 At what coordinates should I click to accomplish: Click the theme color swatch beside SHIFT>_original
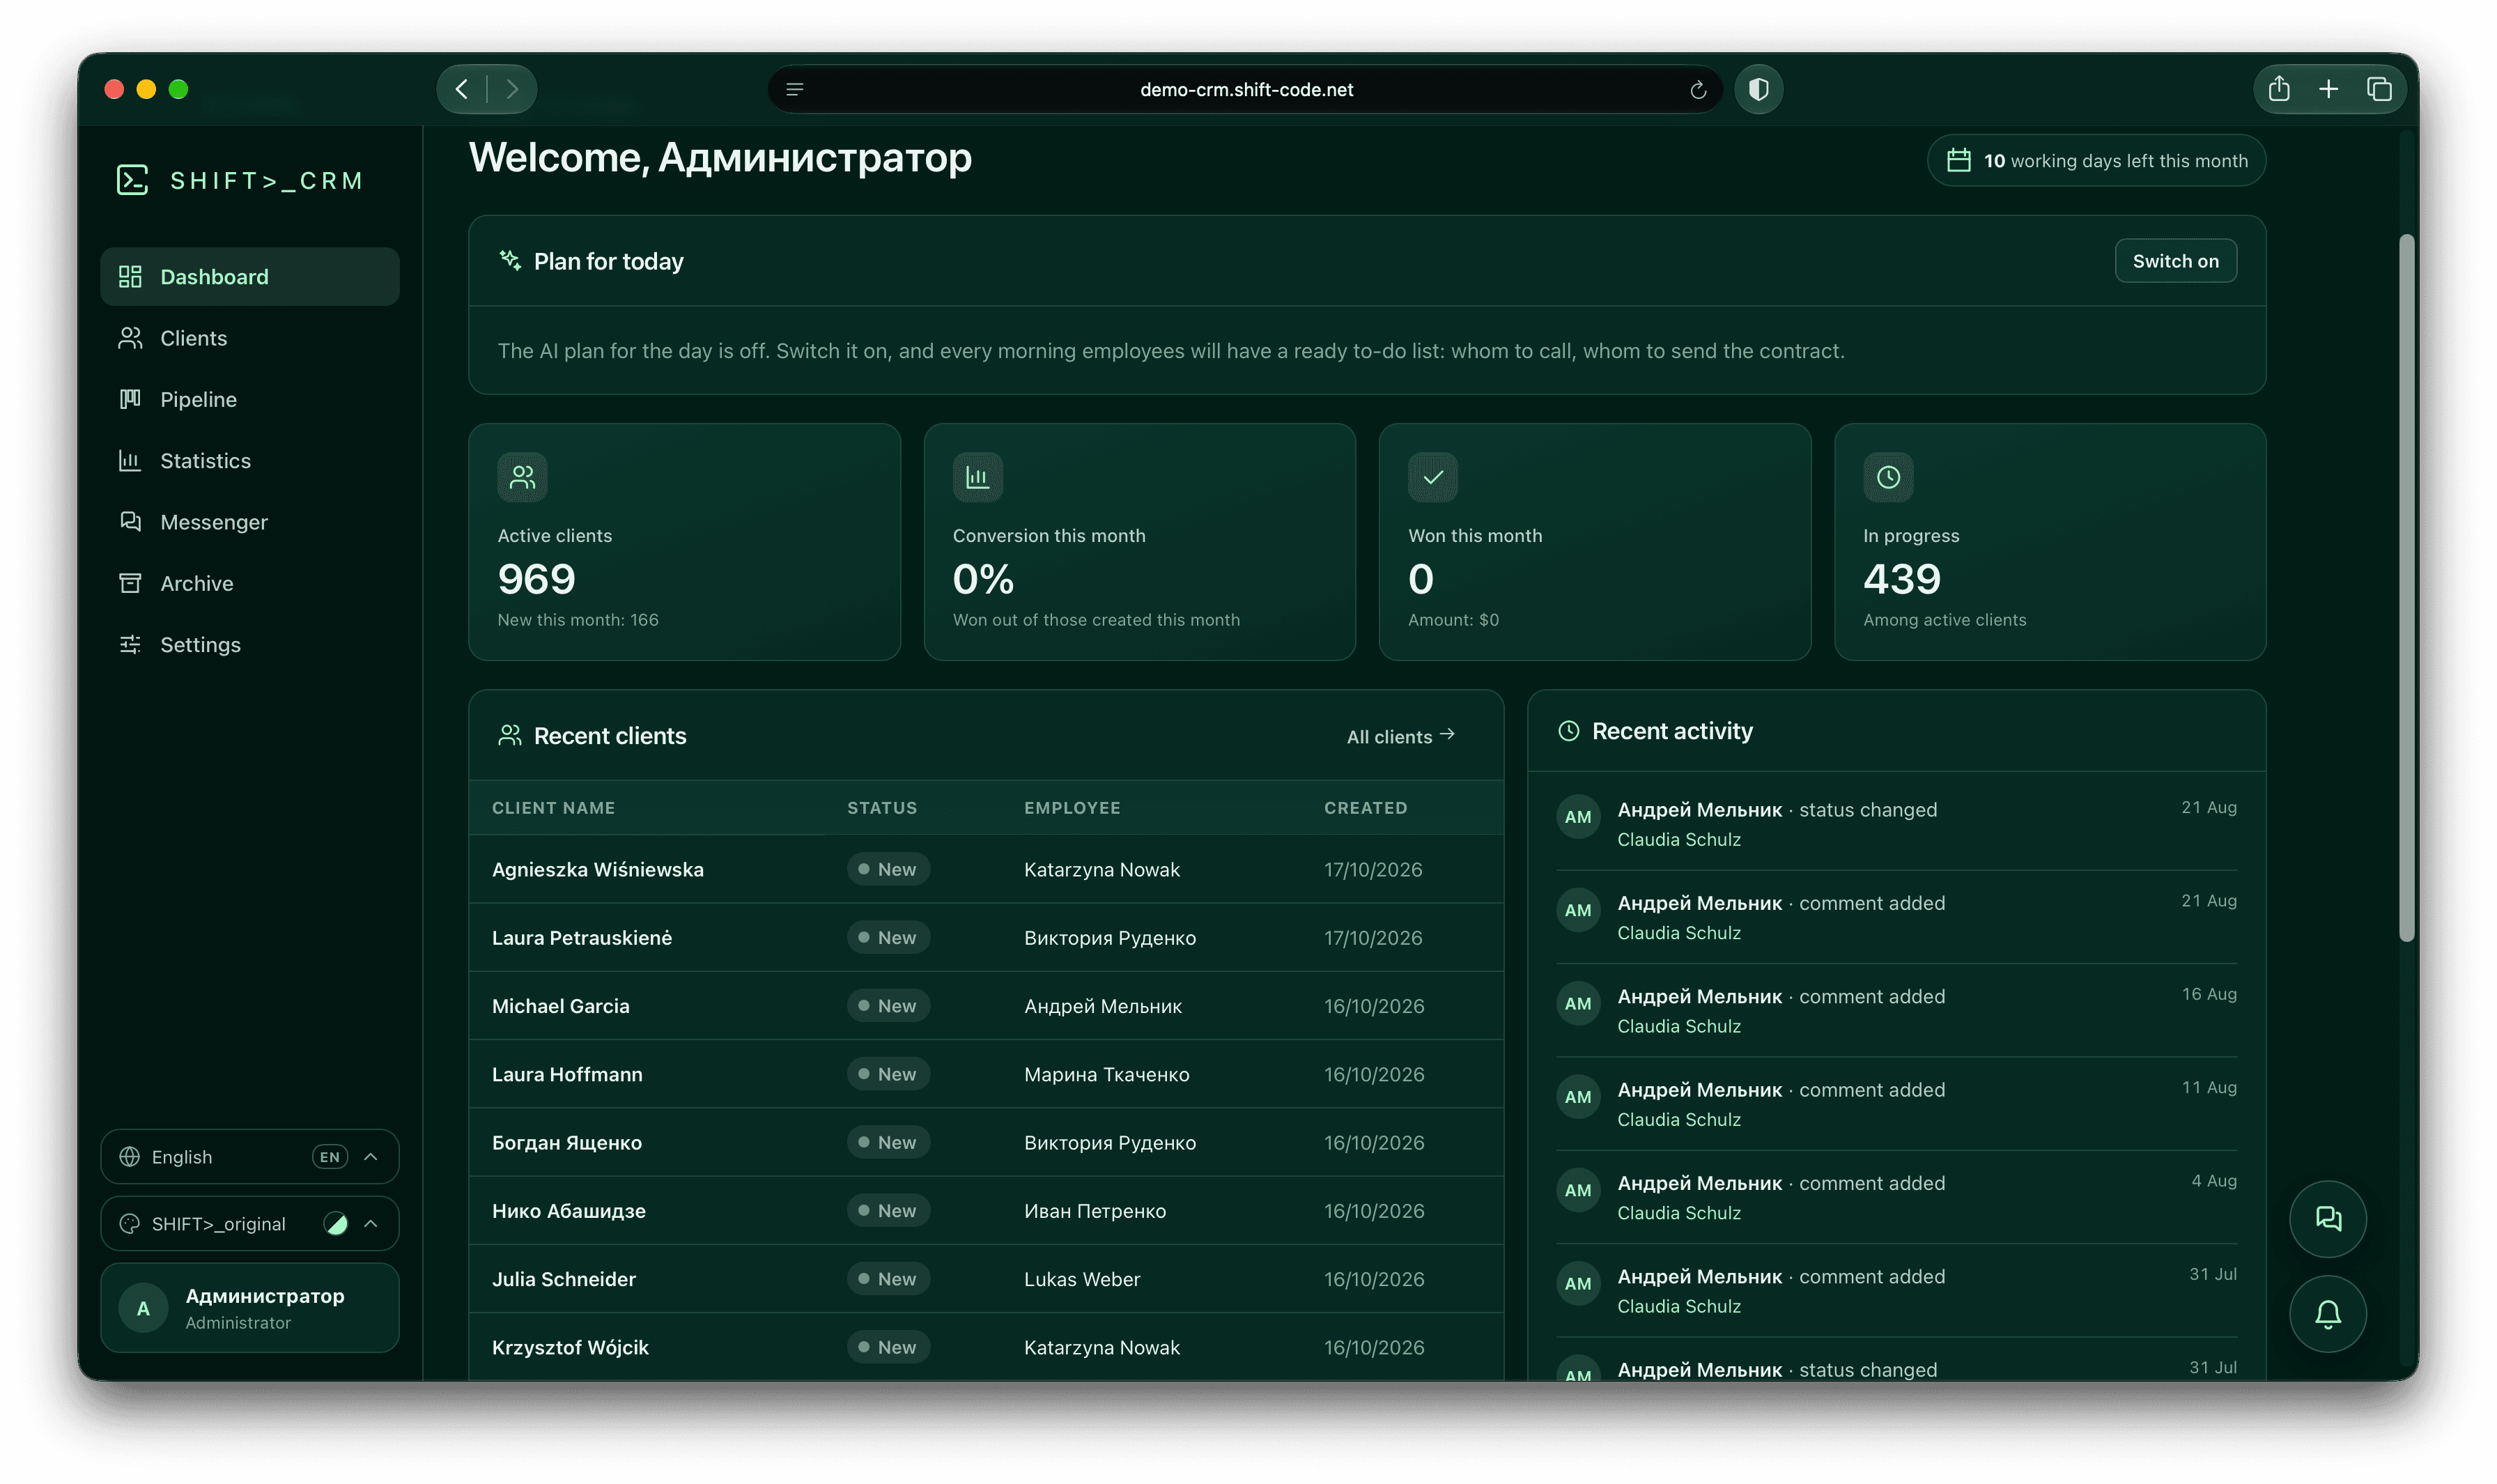click(x=336, y=1223)
